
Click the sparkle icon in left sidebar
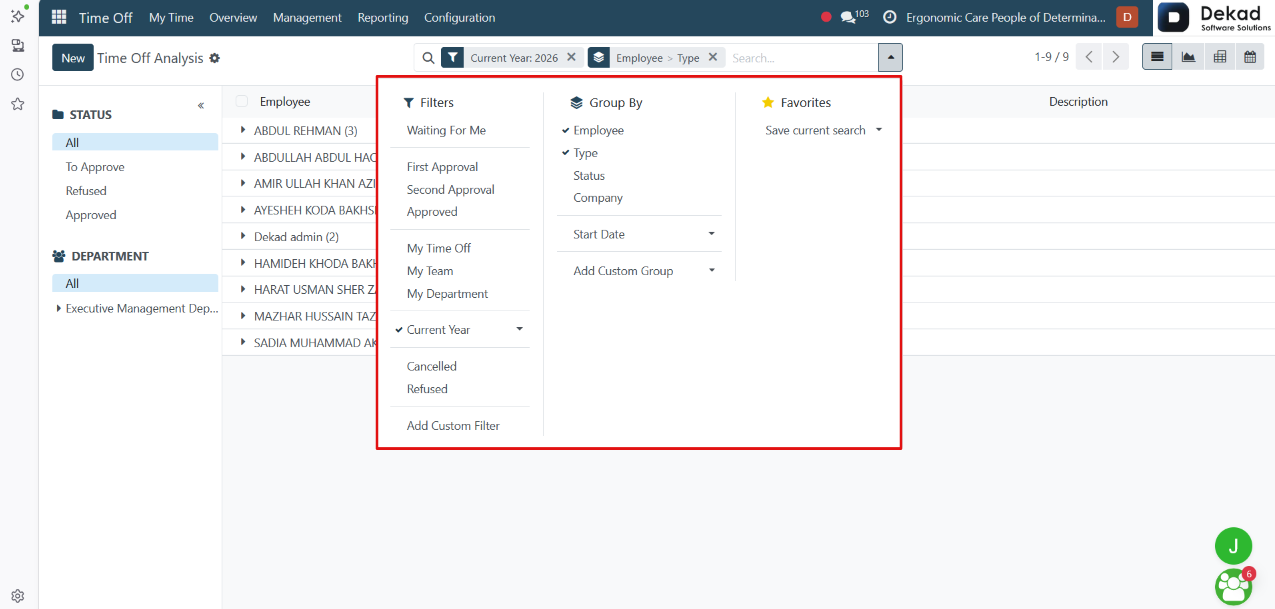click(17, 16)
